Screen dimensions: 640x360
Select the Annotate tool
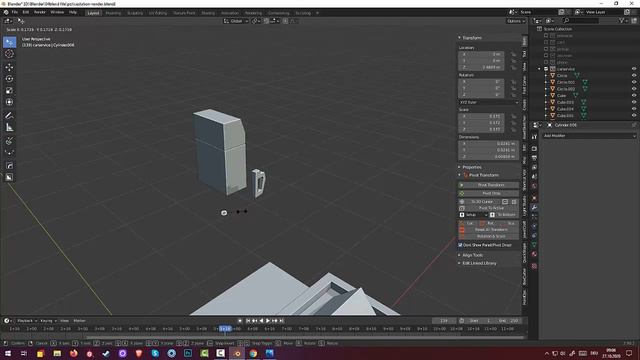9,116
